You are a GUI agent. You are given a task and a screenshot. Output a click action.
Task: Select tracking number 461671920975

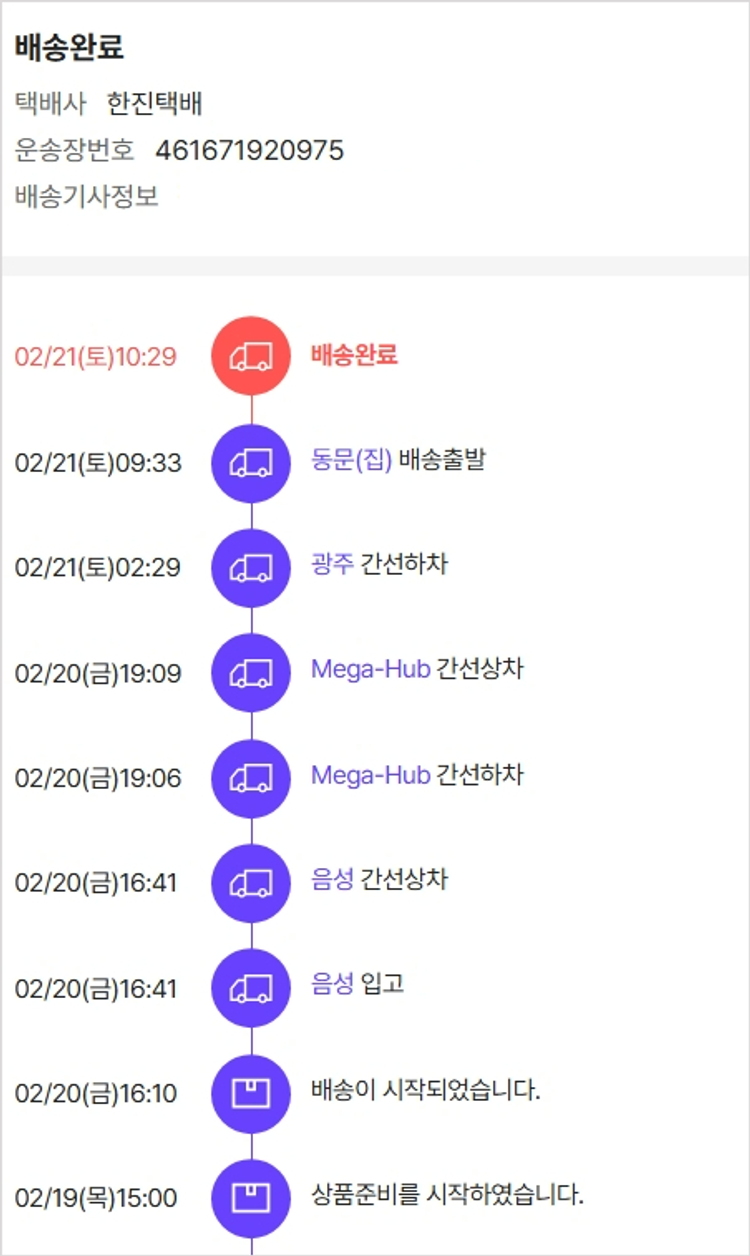(249, 151)
